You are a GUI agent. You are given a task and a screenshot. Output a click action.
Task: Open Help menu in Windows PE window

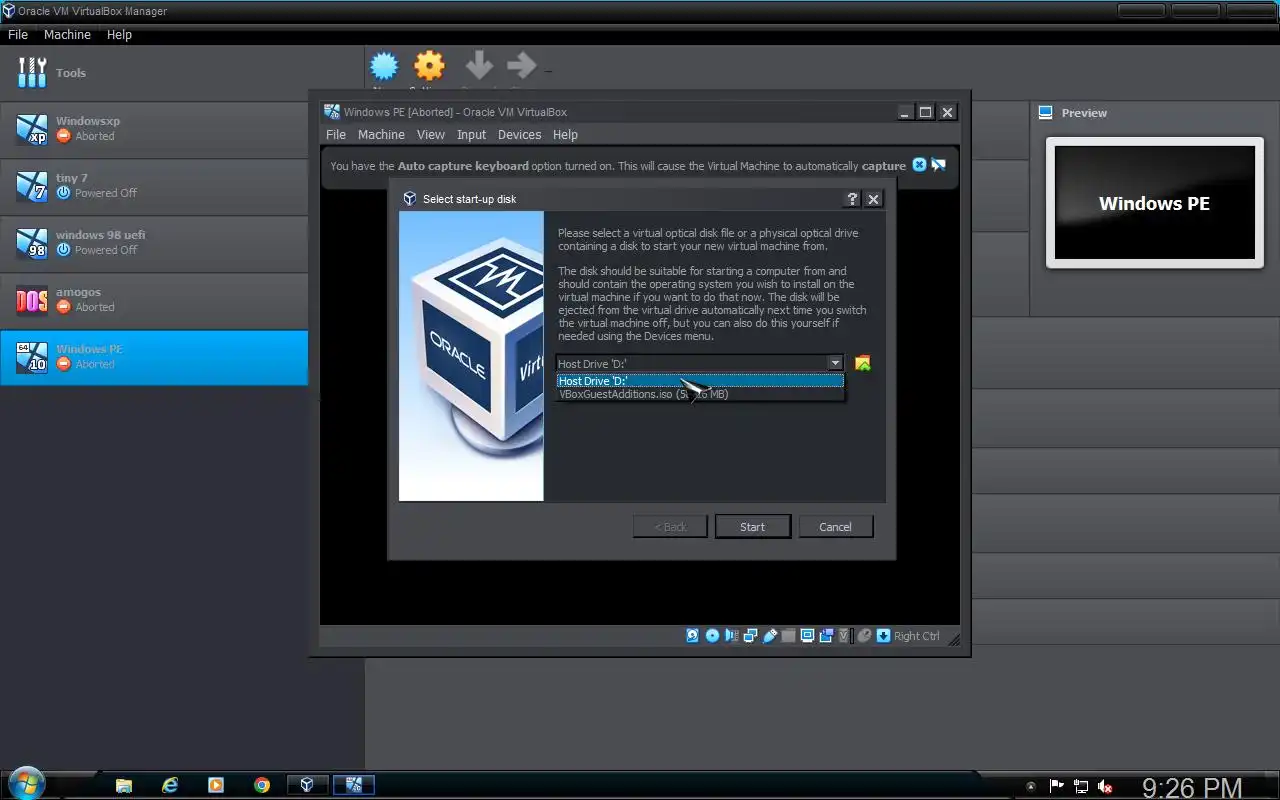[x=565, y=134]
